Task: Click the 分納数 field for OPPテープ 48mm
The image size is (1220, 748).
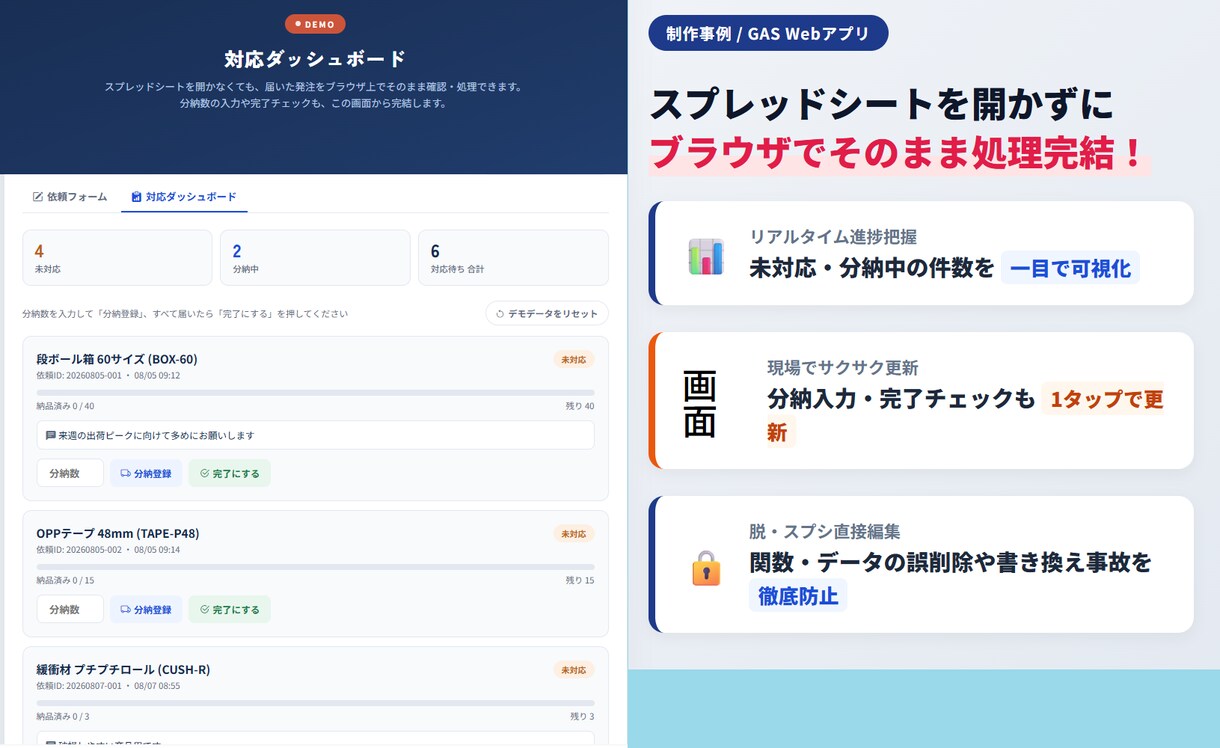Action: point(70,609)
